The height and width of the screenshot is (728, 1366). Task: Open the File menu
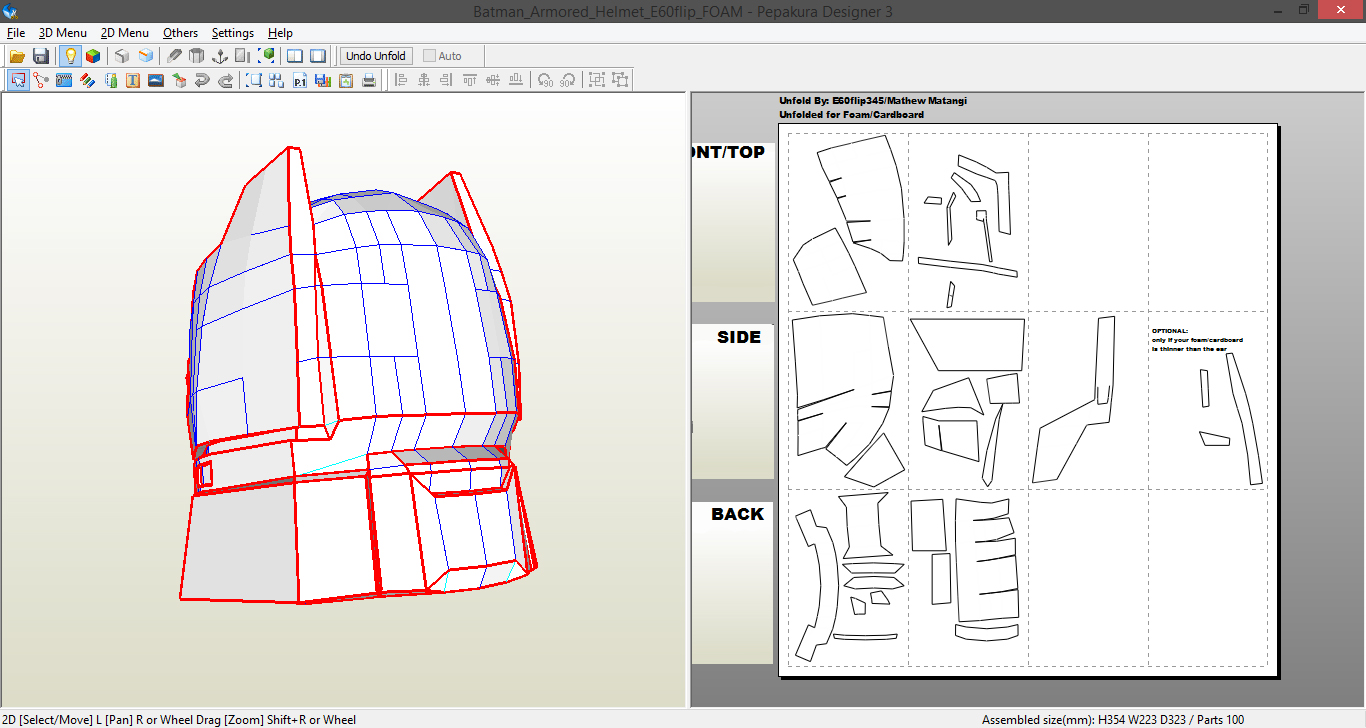16,33
